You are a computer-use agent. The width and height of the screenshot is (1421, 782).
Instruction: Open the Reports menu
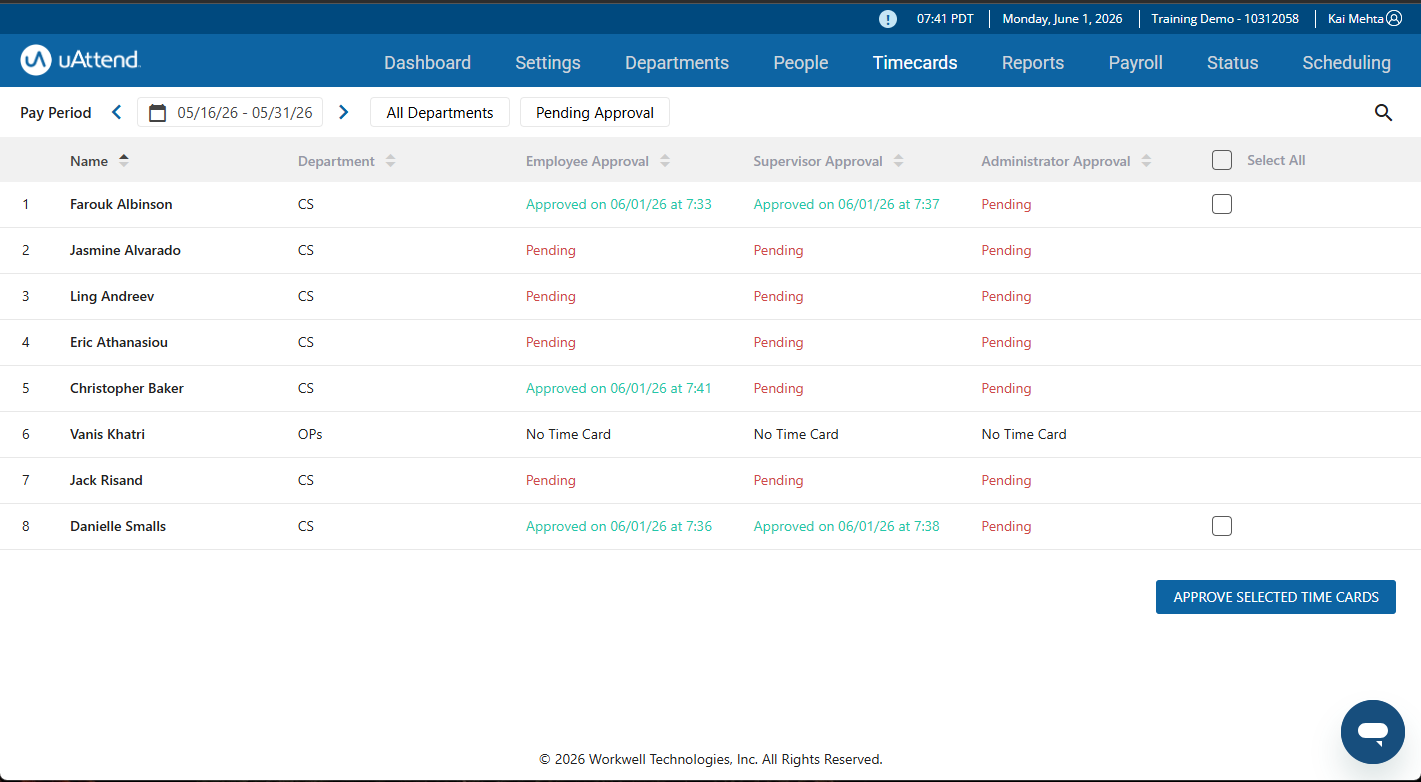1033,63
